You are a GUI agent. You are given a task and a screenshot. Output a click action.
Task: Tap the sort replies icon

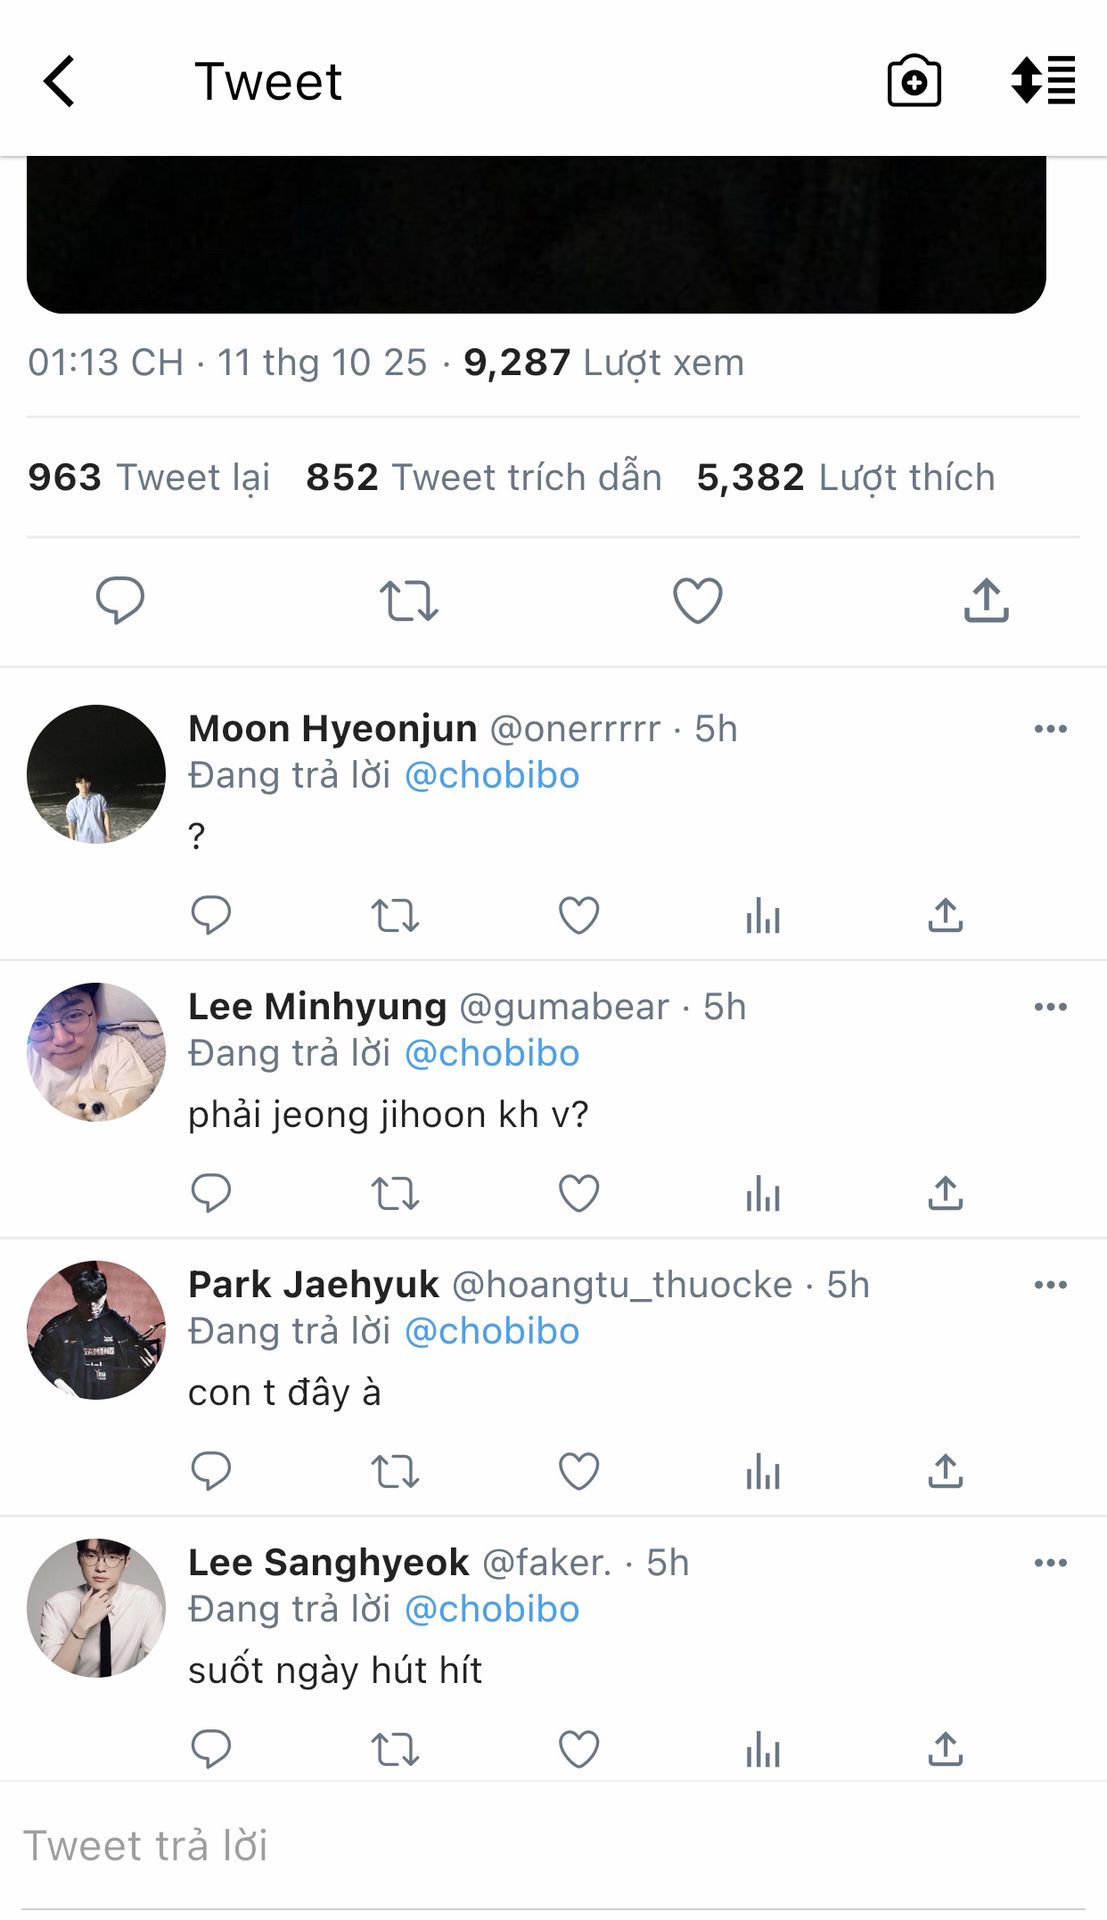pyautogui.click(x=1043, y=81)
